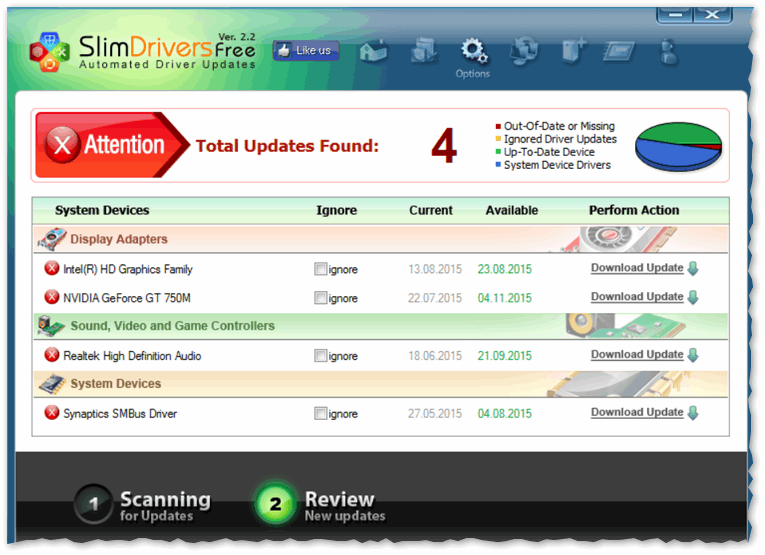Click the Display Adapters graphics card icon
765x555 pixels.
point(52,239)
